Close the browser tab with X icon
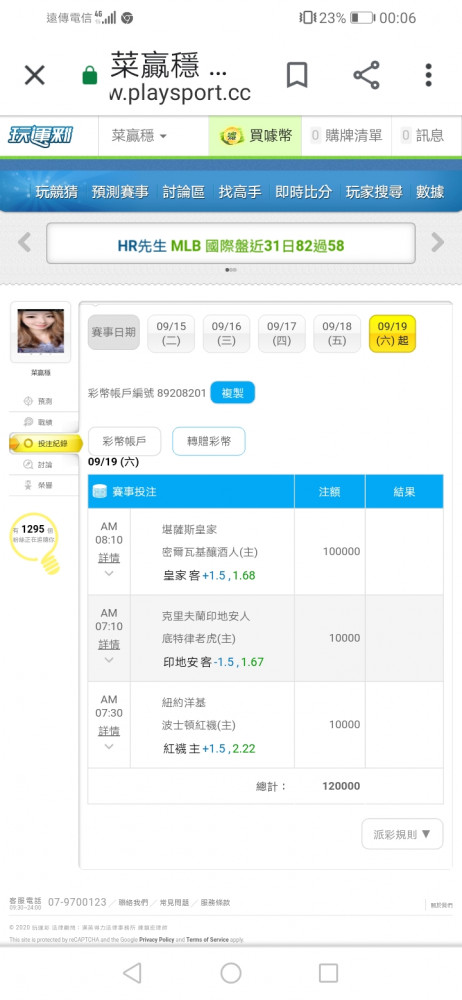 pos(34,76)
